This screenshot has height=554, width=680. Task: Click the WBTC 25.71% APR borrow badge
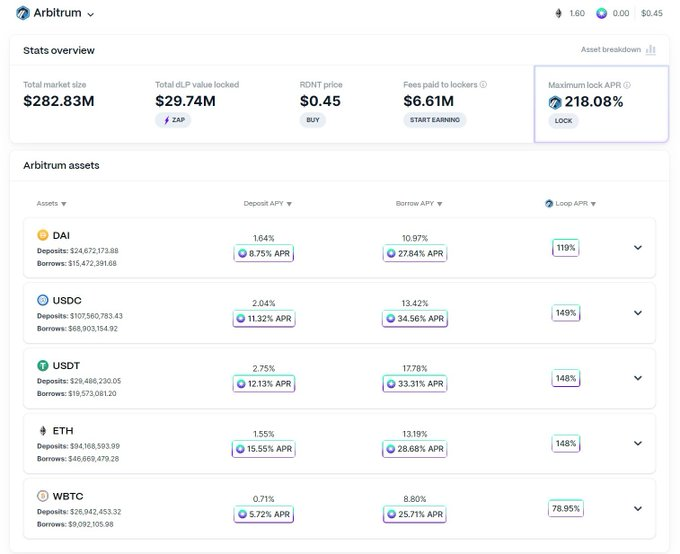click(415, 514)
